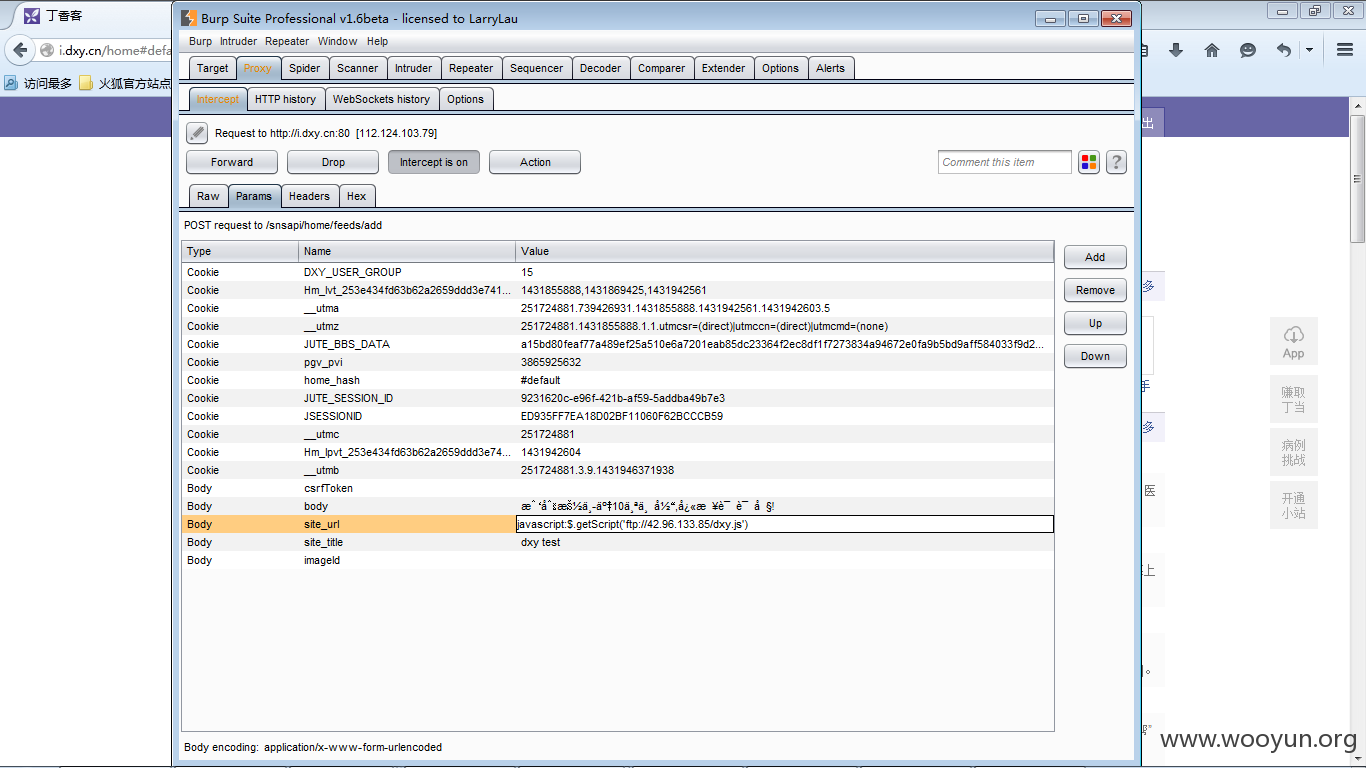Go back using Firefox back arrow
The width and height of the screenshot is (1366, 768).
[20, 50]
